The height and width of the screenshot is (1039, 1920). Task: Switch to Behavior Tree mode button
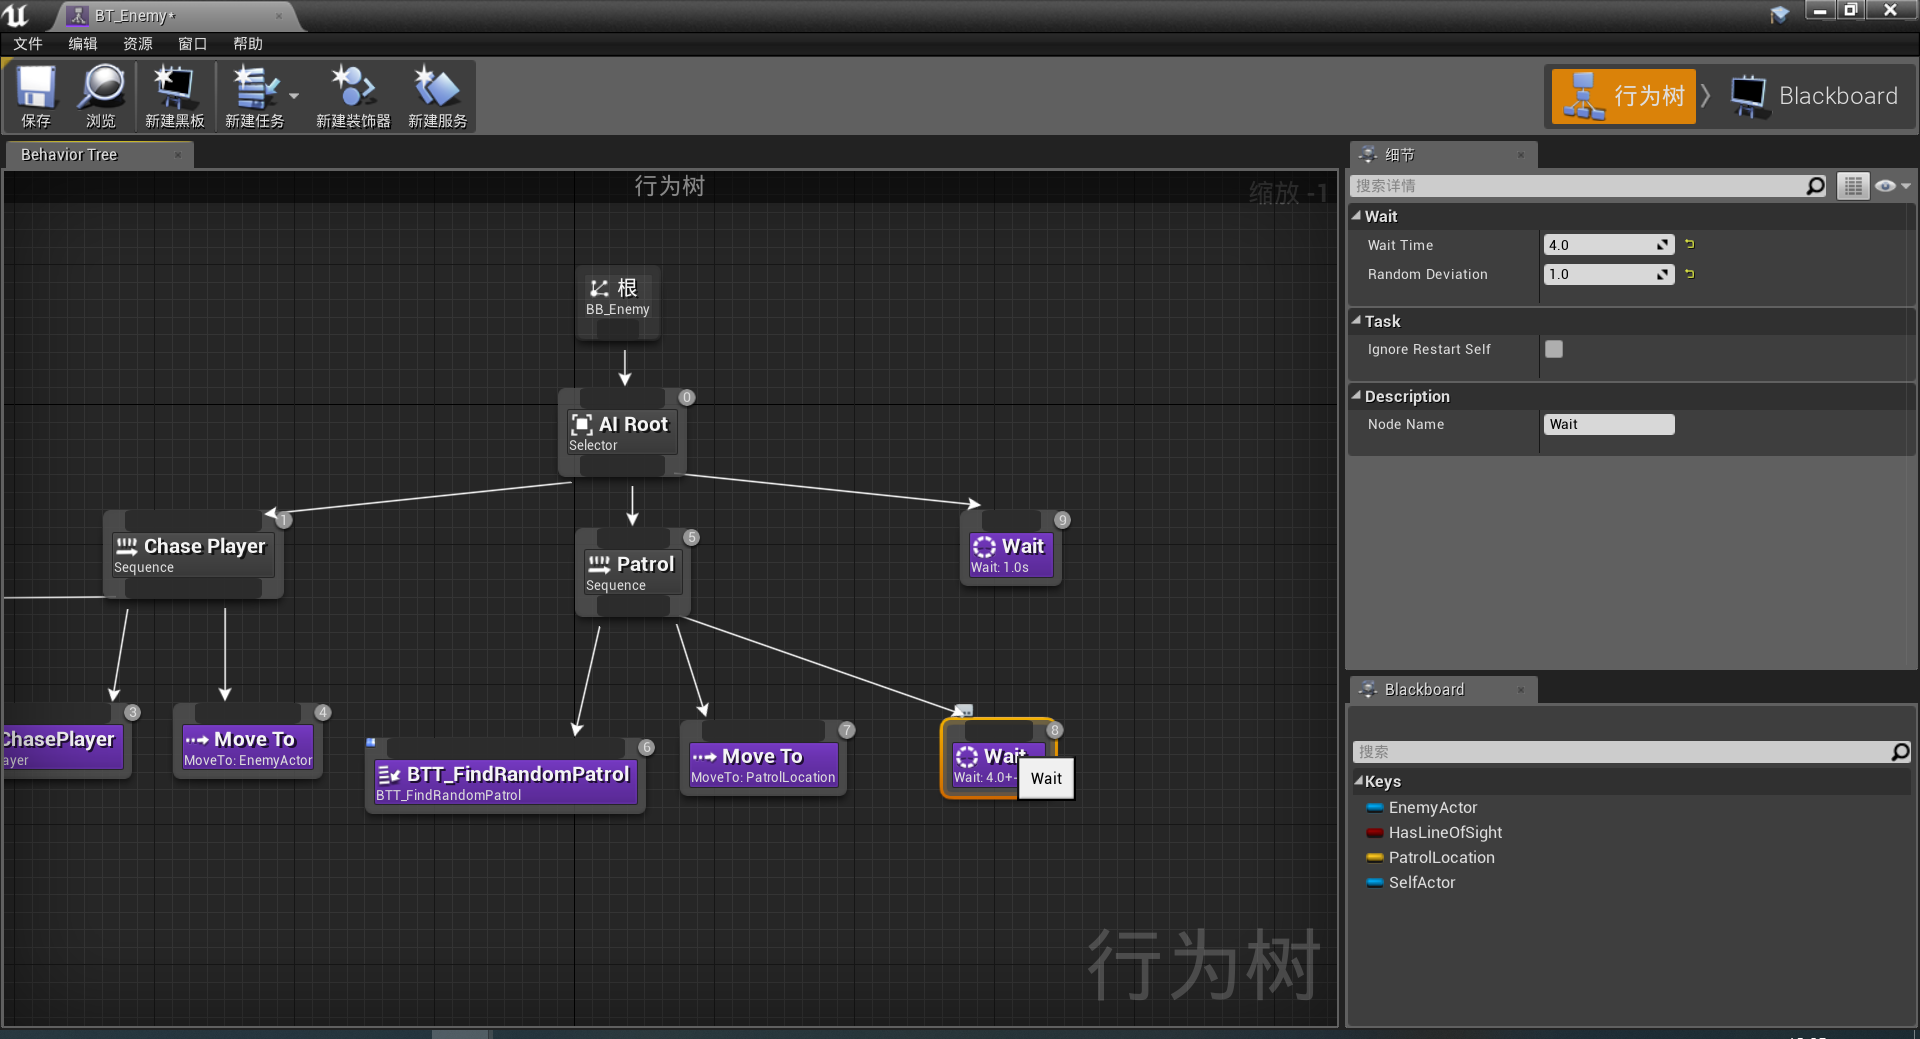point(1623,96)
